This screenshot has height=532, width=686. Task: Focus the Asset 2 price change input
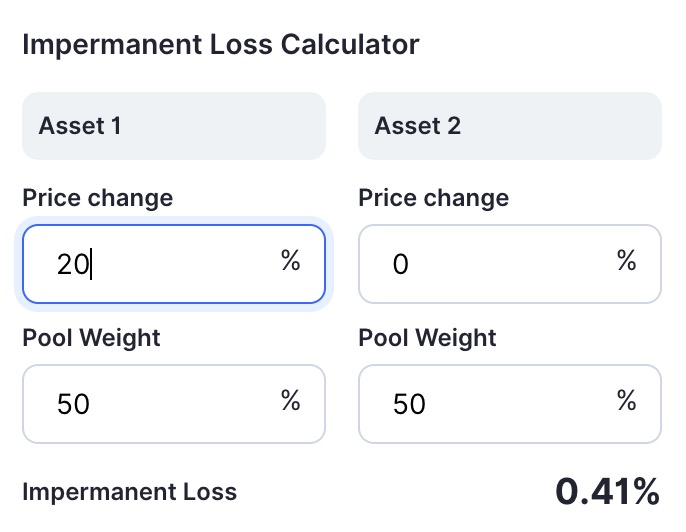(510, 264)
